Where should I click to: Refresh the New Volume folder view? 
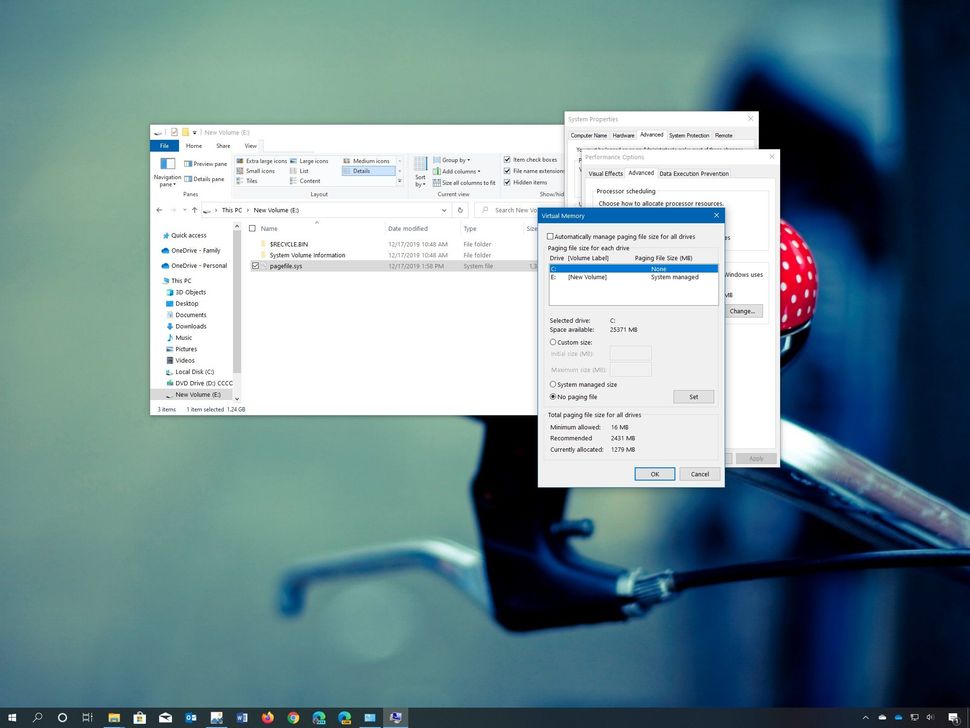pos(459,210)
